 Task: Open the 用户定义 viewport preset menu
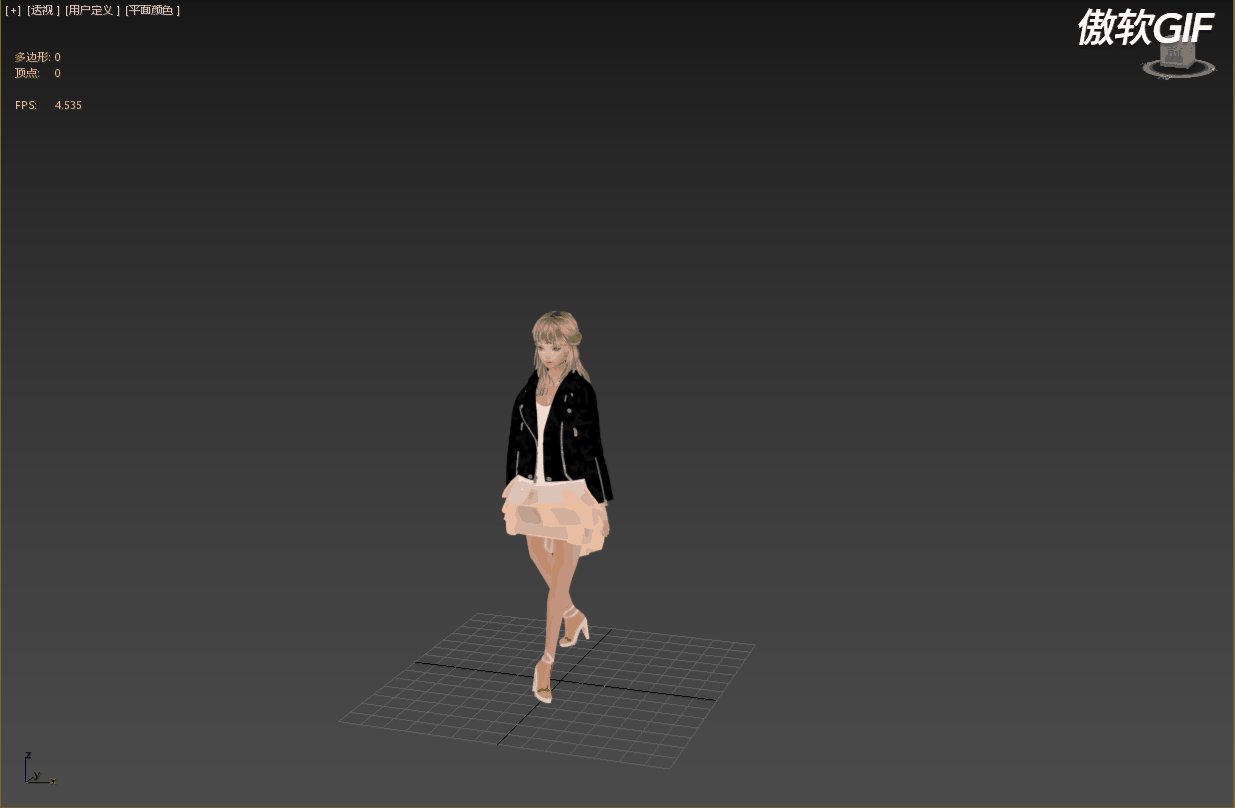(x=91, y=10)
